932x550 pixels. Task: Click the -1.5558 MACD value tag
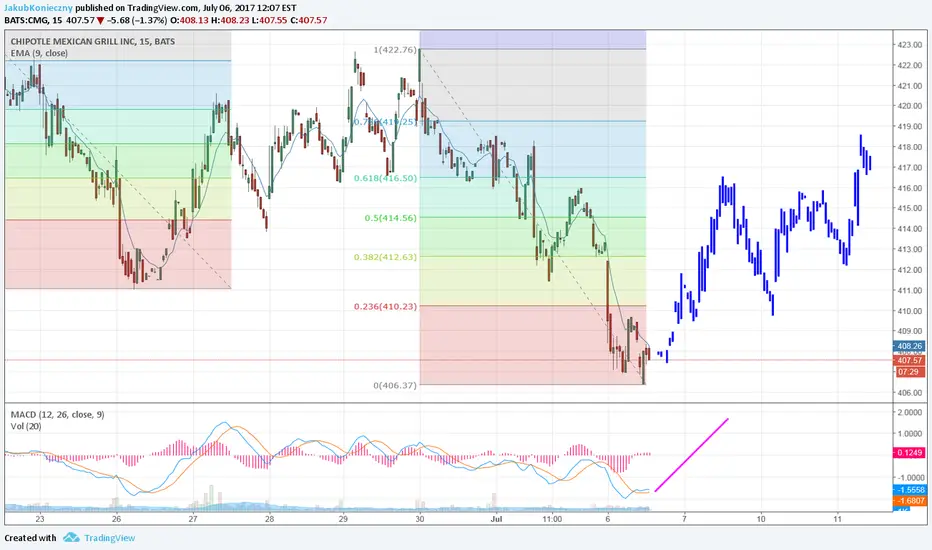[909, 490]
